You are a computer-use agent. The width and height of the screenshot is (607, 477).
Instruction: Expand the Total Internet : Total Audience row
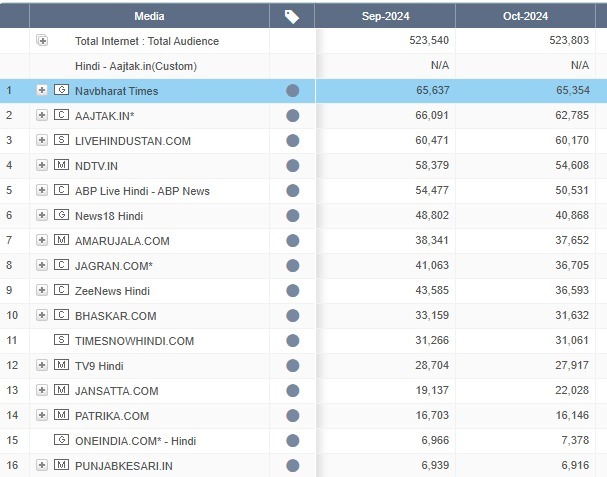(x=42, y=40)
